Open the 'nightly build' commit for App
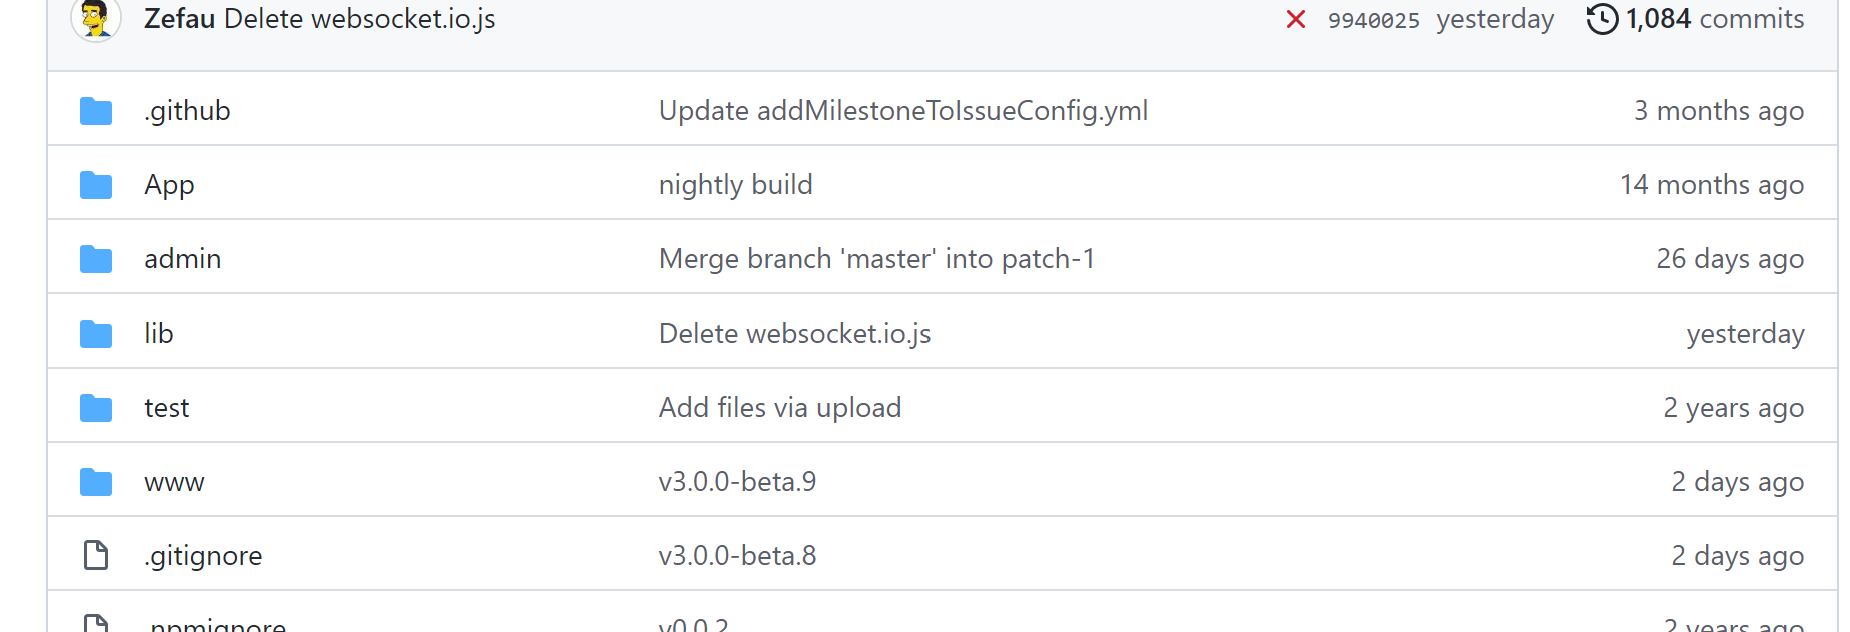Screen dimensions: 1850x632 click(x=735, y=184)
